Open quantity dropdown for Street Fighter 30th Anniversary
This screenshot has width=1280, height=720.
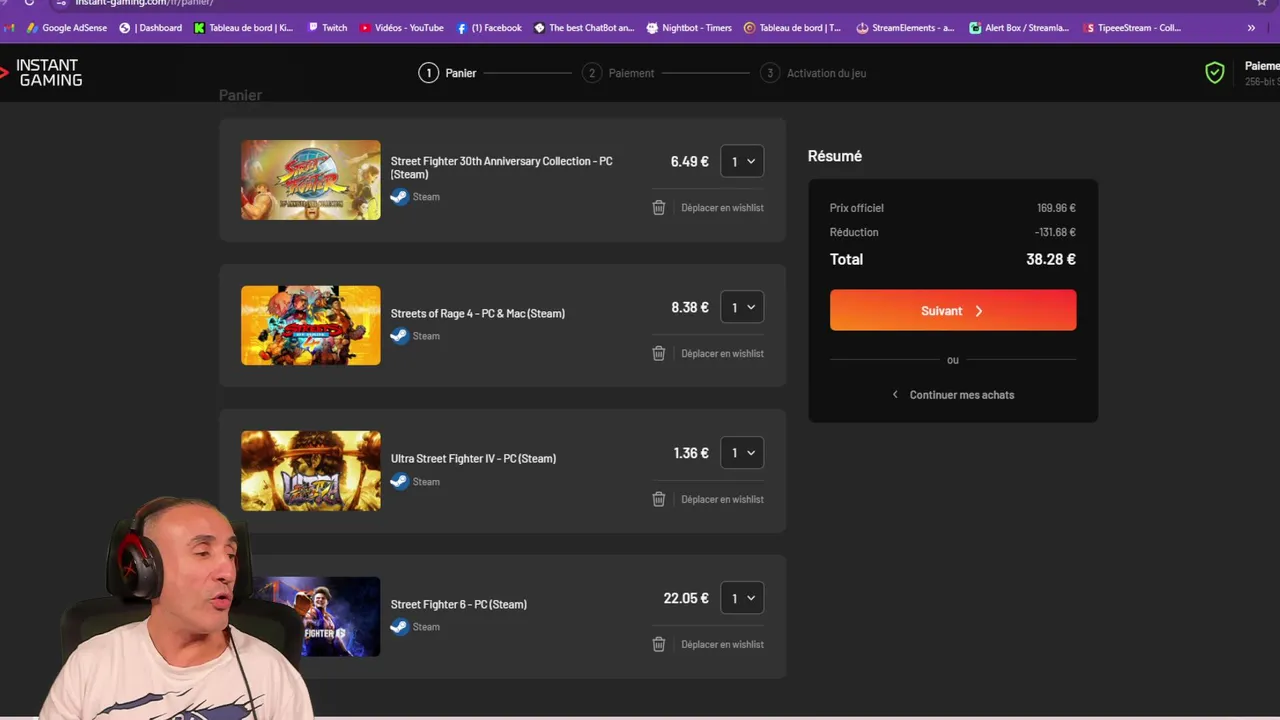742,161
